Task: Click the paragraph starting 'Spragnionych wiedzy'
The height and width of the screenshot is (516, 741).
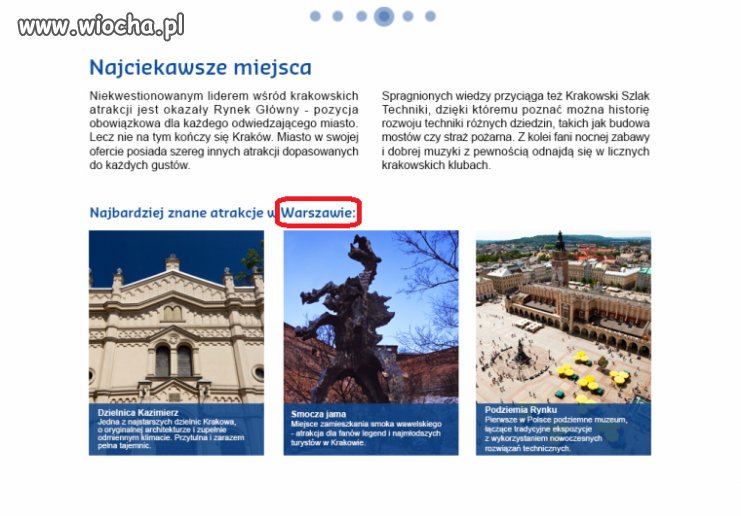Action: coord(516,130)
